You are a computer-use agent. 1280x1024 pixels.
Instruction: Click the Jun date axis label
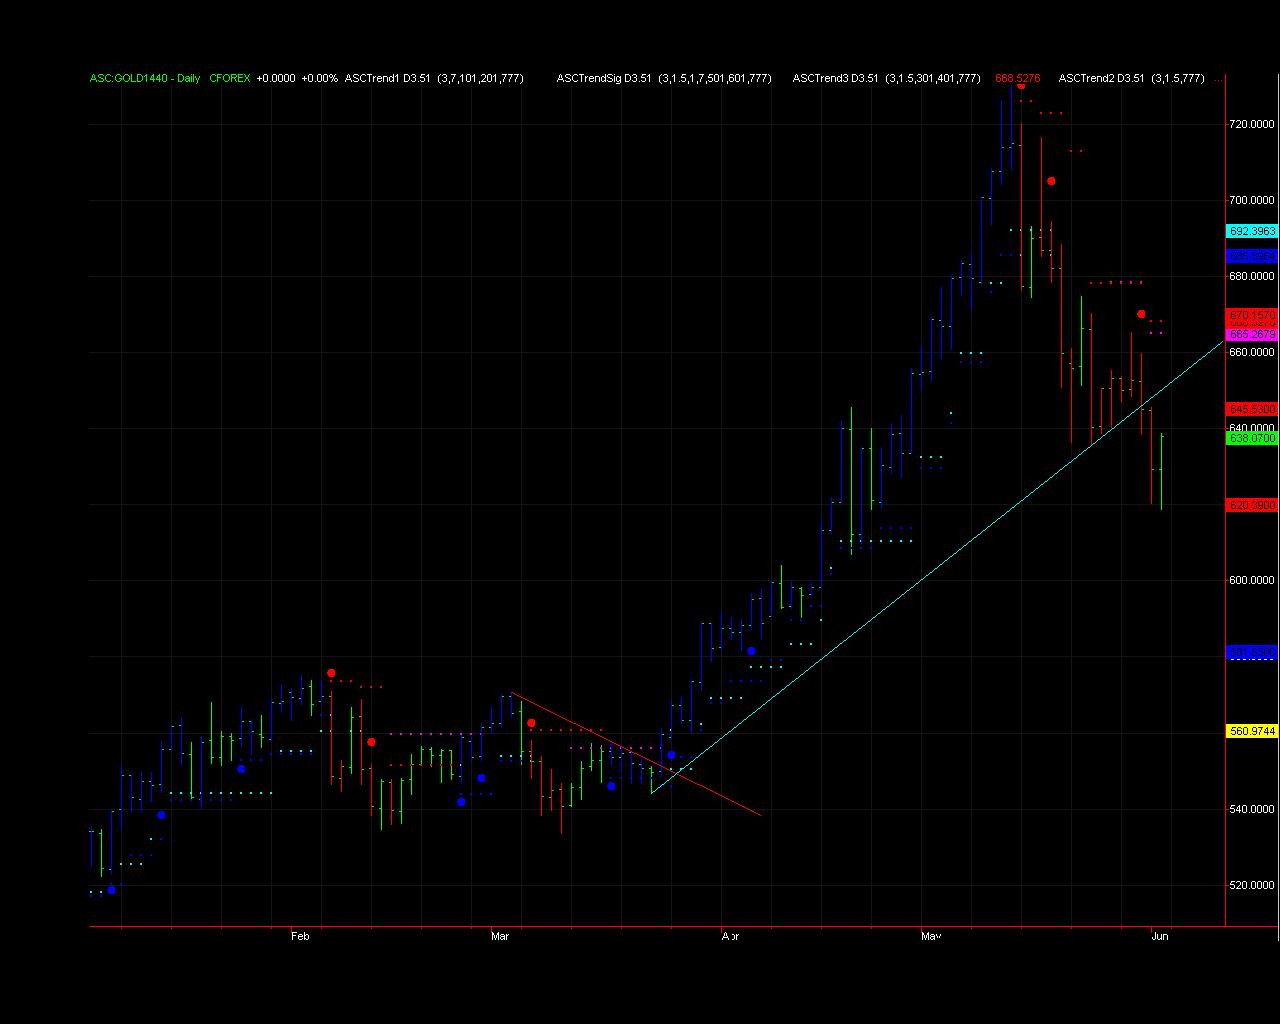[1160, 936]
